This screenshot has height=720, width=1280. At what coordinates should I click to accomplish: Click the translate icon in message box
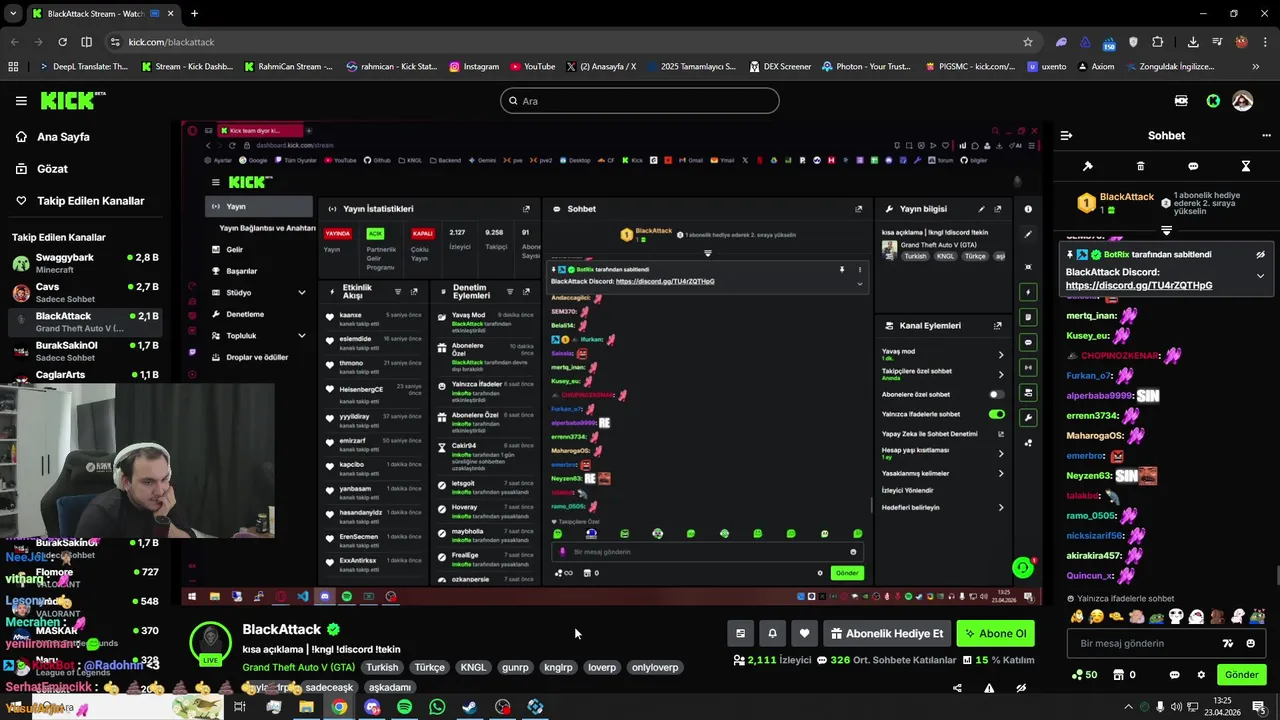(x=1228, y=643)
